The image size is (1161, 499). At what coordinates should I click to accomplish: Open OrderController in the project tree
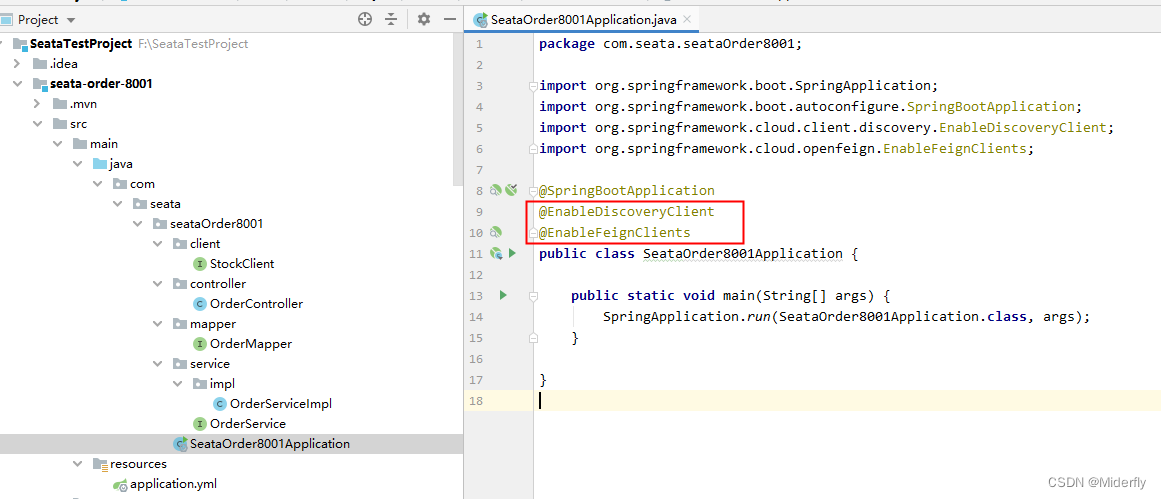[256, 304]
